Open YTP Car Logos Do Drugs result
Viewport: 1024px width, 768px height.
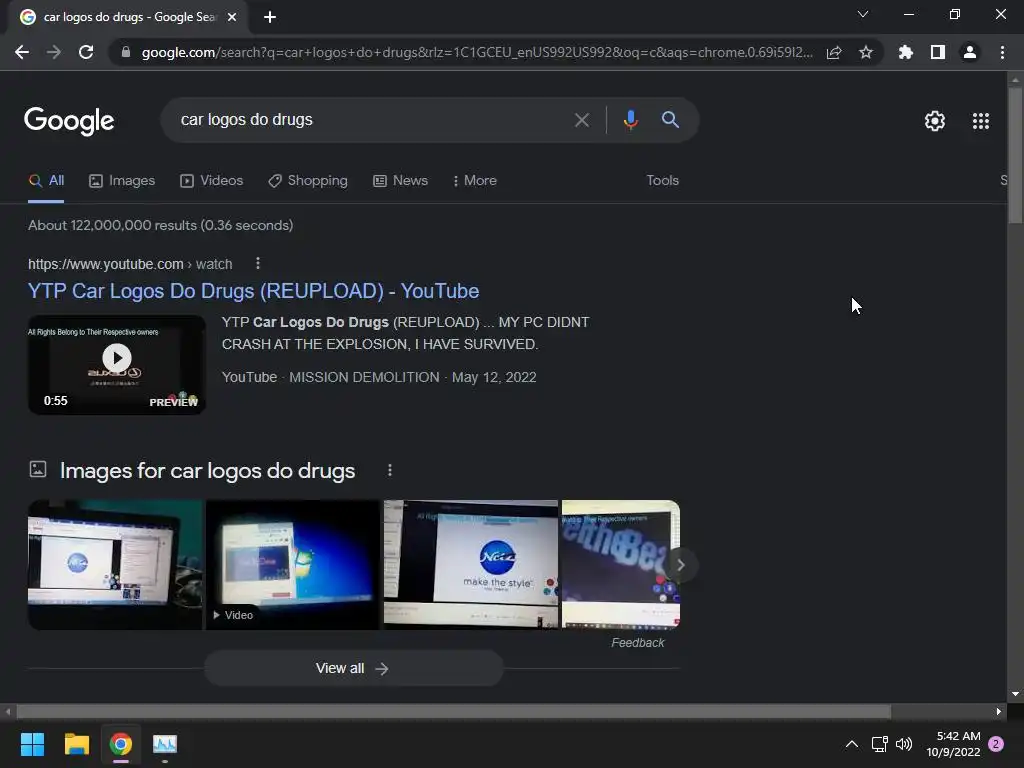pos(253,291)
